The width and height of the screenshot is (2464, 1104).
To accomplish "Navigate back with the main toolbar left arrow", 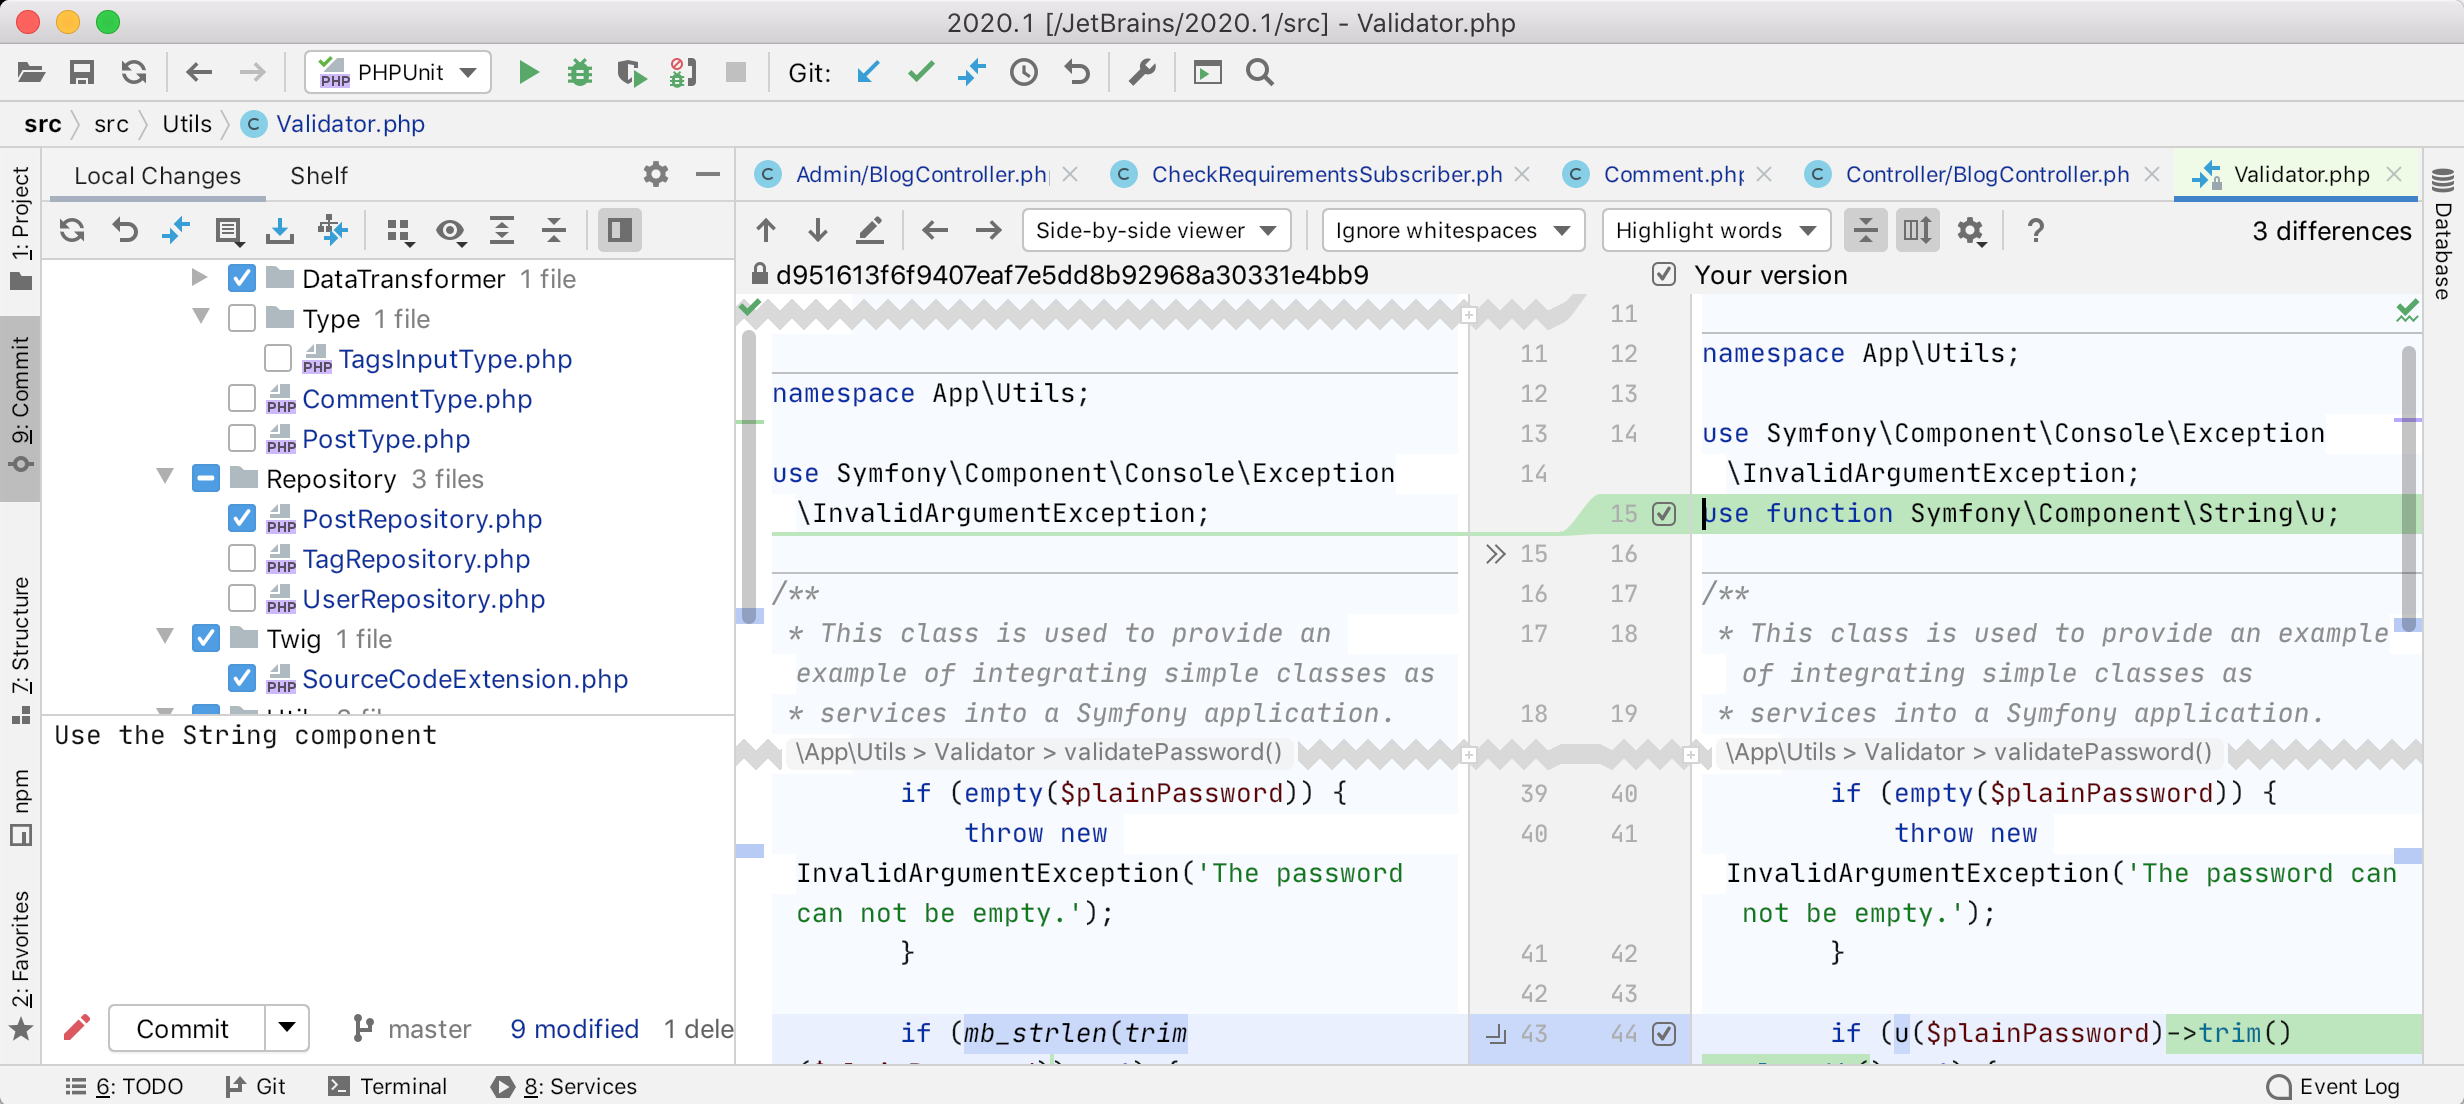I will pos(199,72).
